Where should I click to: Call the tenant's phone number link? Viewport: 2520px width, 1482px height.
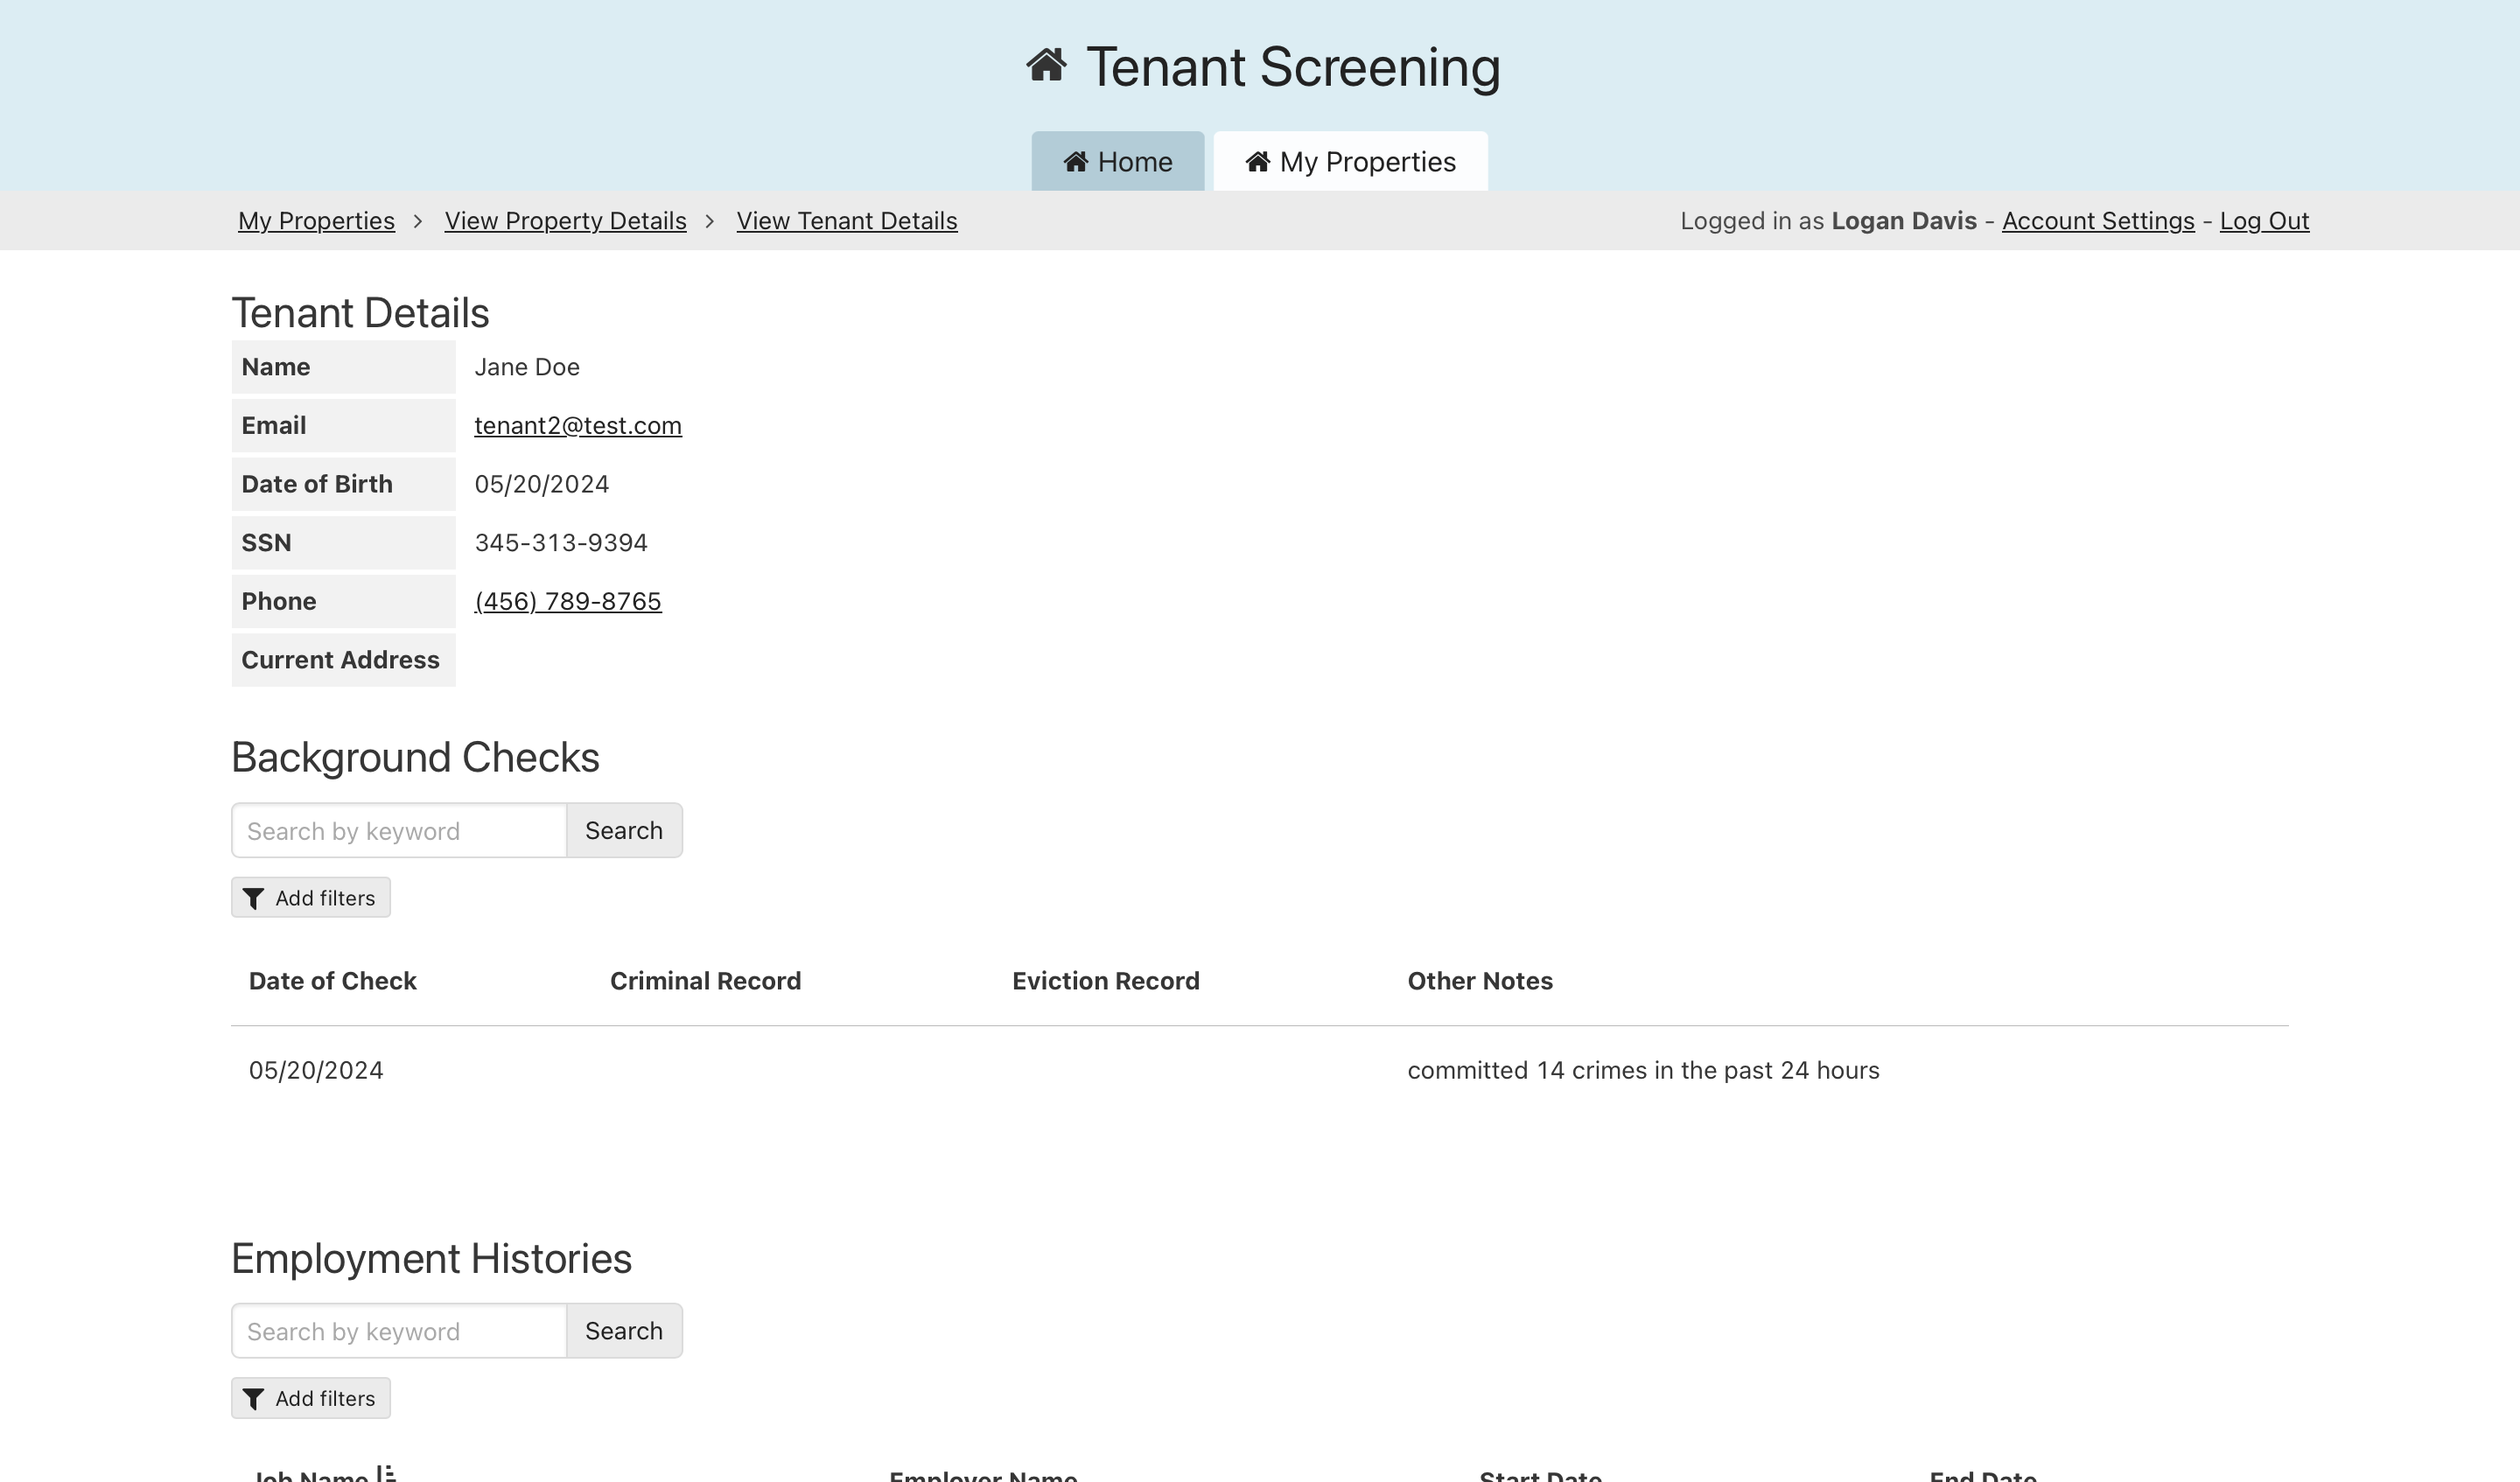567,602
